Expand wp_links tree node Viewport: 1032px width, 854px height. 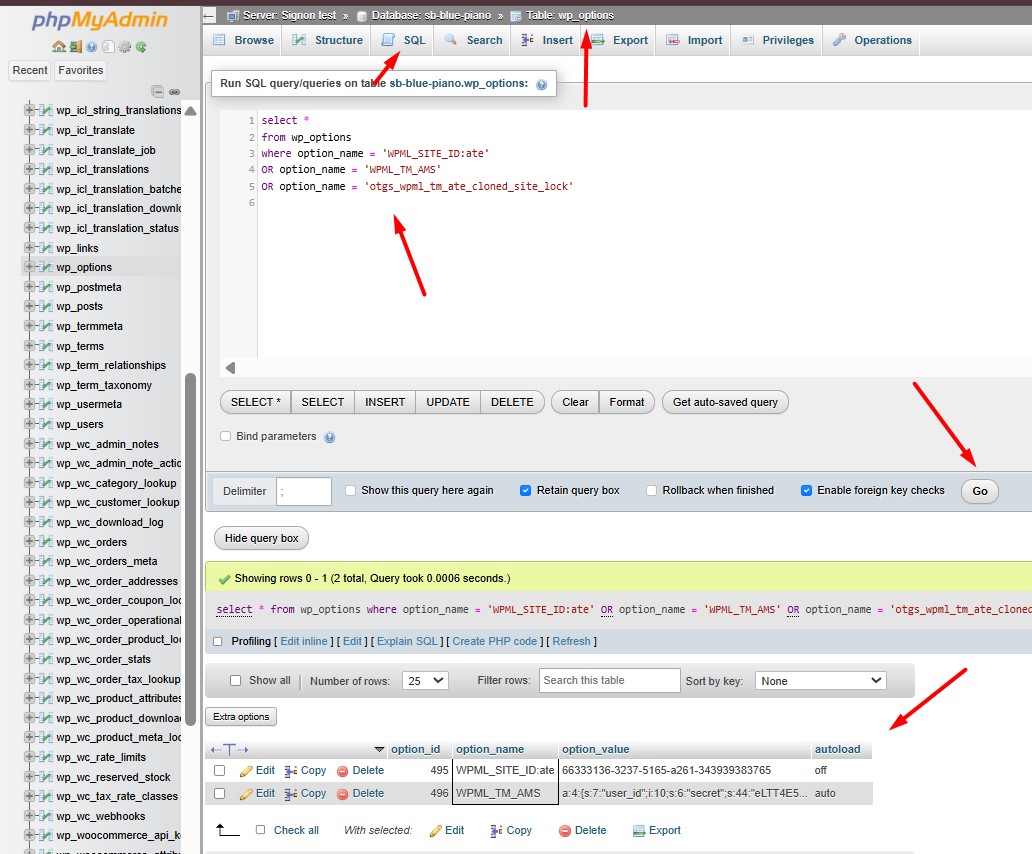[x=29, y=247]
